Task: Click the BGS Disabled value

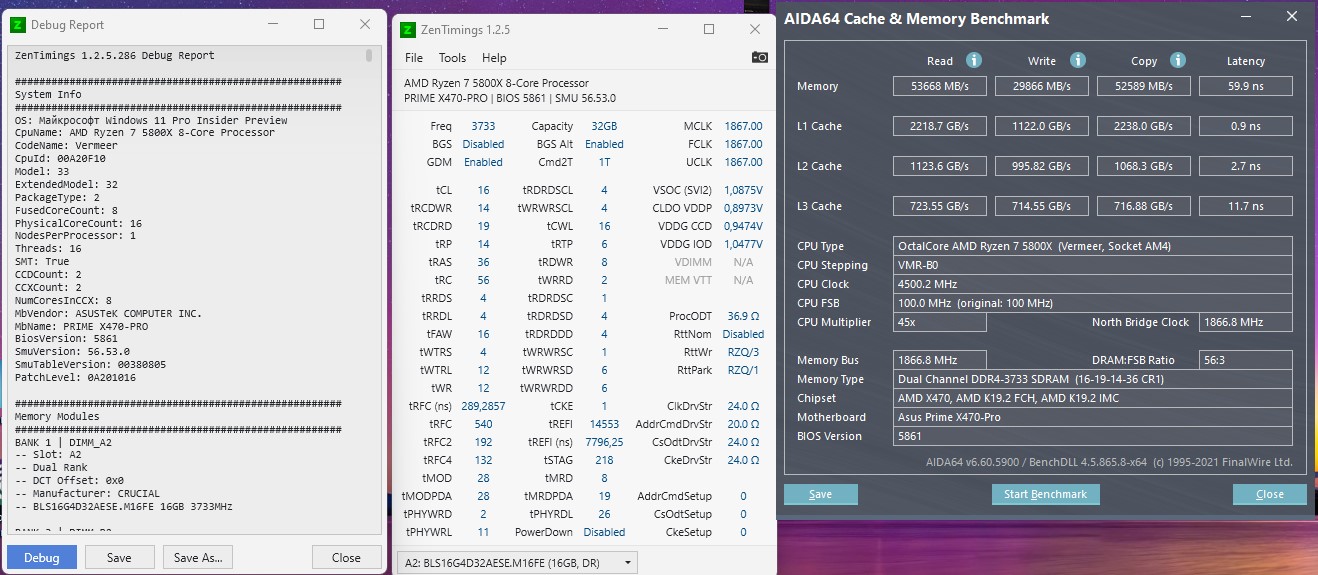Action: [x=483, y=144]
